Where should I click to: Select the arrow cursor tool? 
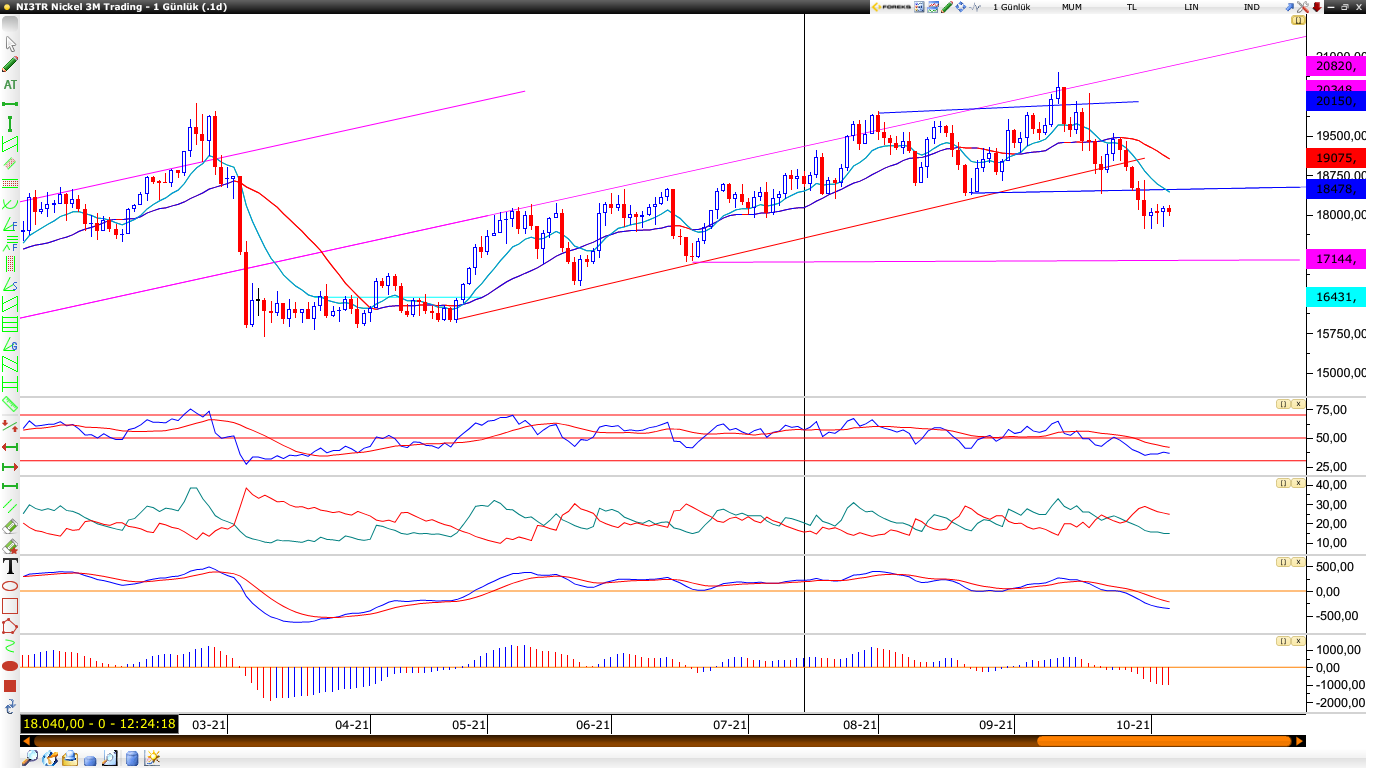pos(11,44)
